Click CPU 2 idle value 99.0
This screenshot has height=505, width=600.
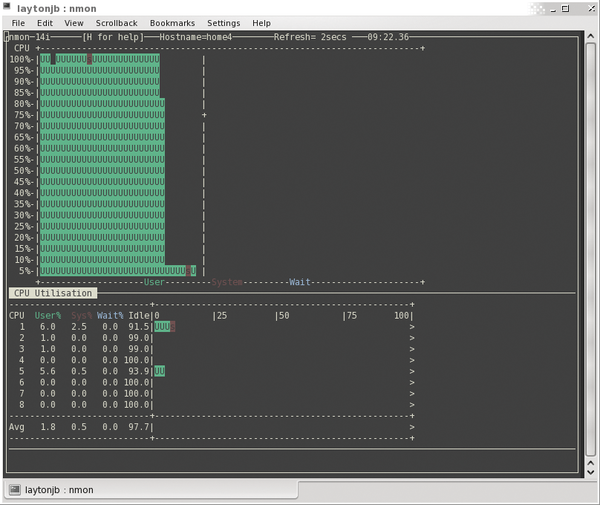click(x=139, y=338)
